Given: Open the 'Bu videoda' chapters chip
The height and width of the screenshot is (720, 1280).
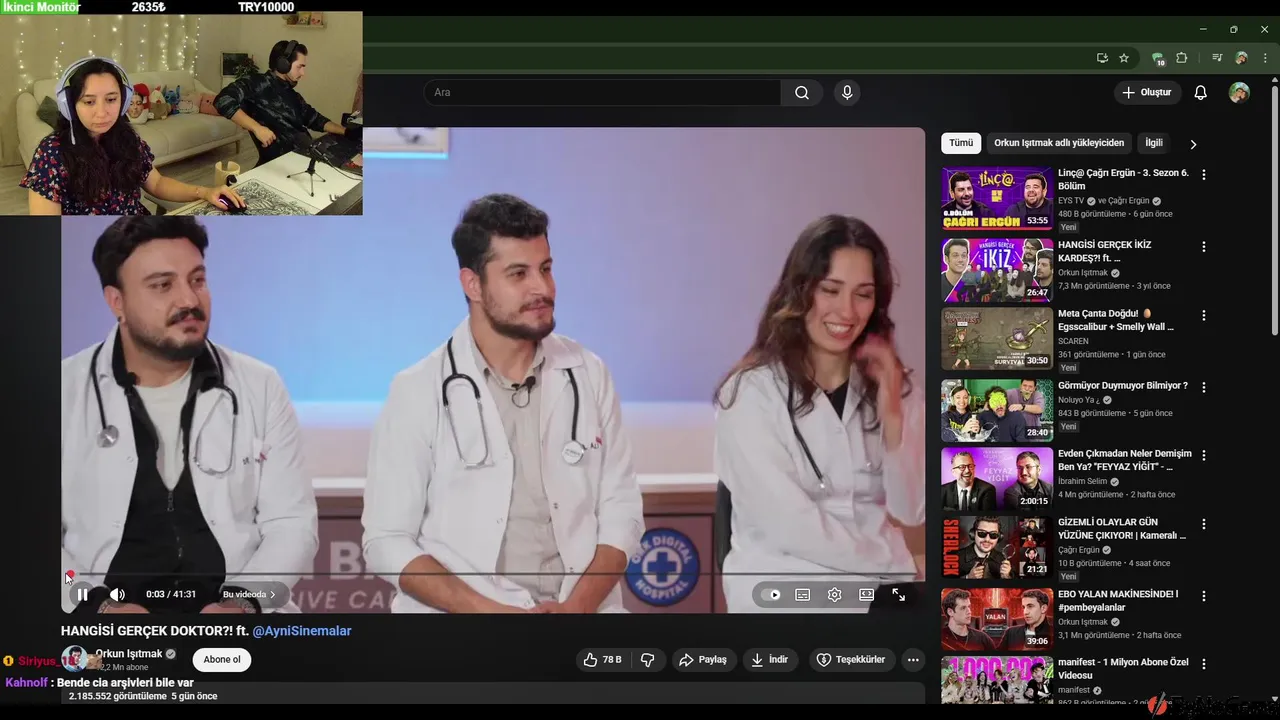Looking at the screenshot, I should pos(249,594).
